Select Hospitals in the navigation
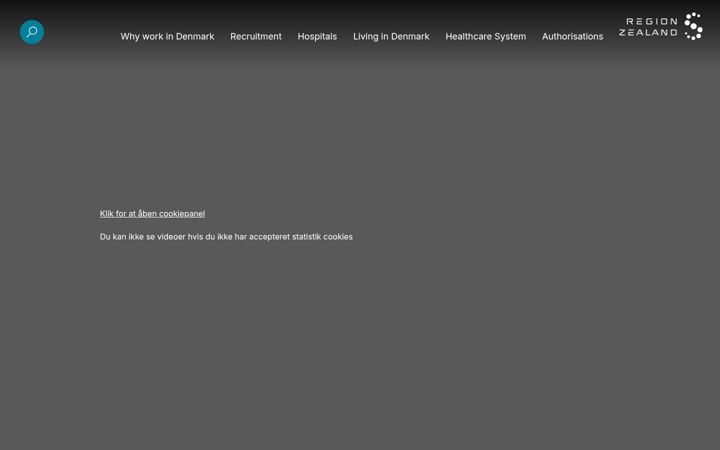 coord(317,37)
